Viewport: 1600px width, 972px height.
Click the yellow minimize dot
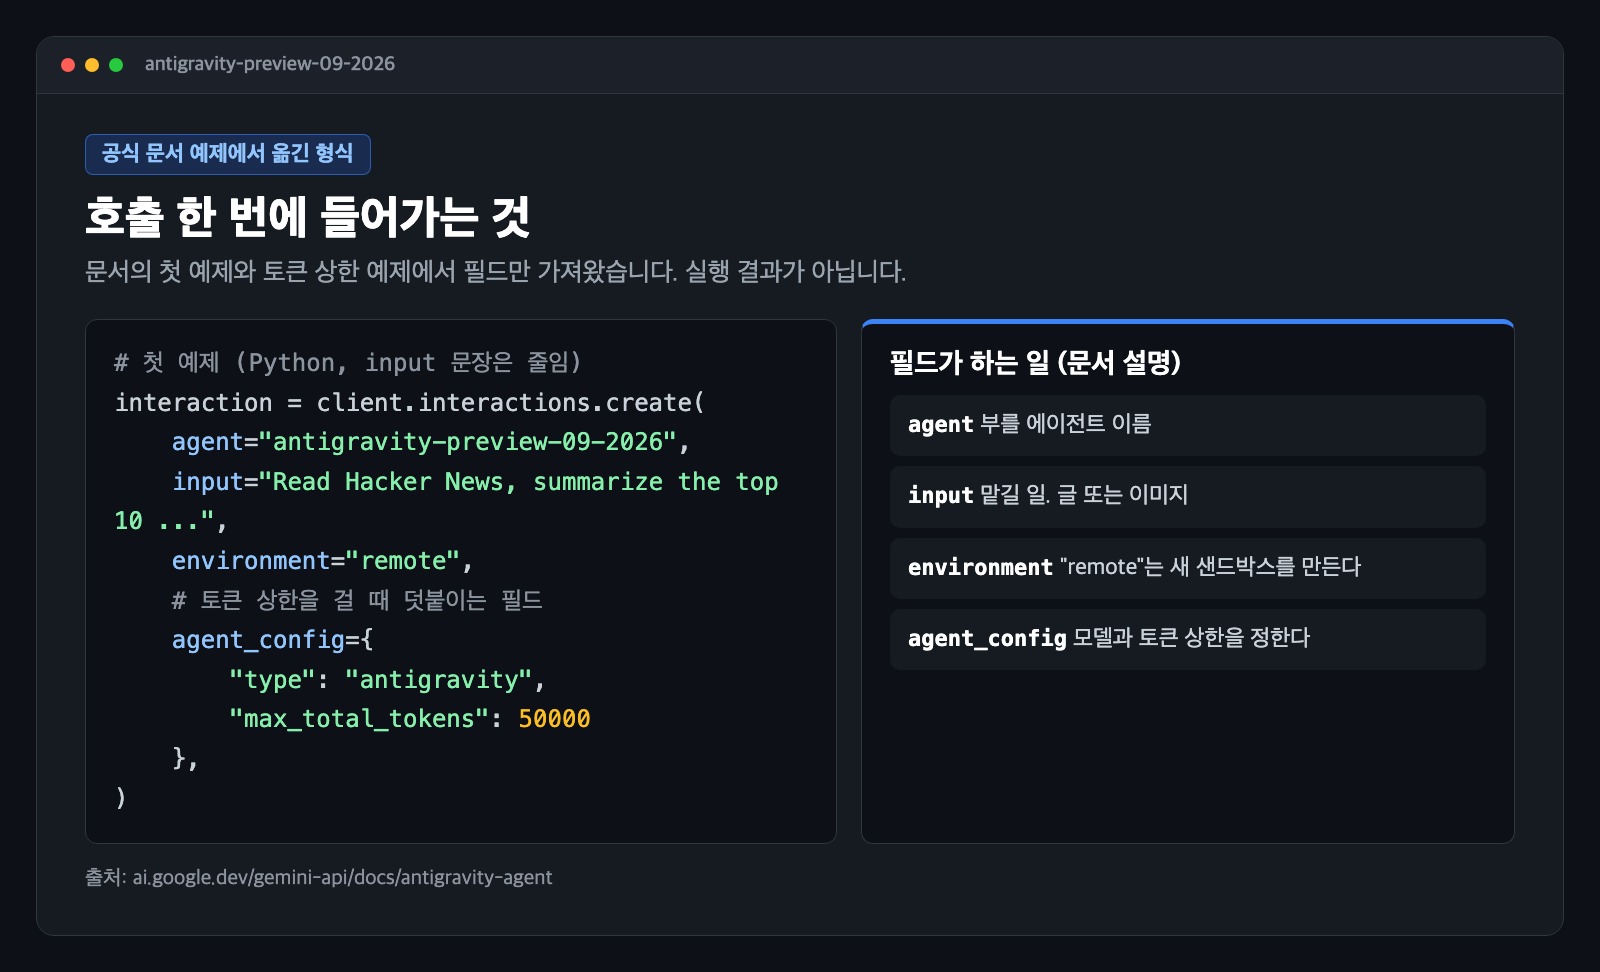(92, 65)
